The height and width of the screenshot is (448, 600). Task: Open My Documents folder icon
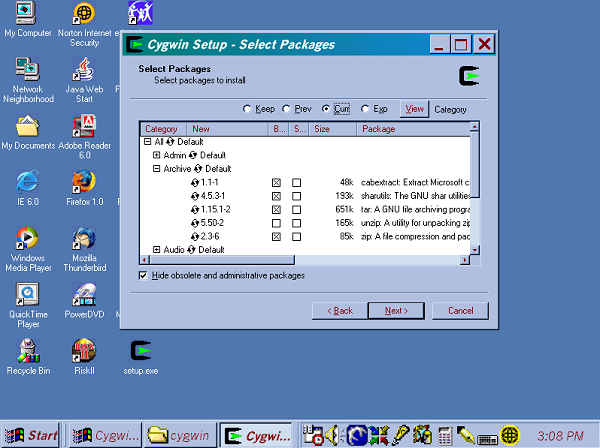coord(28,132)
